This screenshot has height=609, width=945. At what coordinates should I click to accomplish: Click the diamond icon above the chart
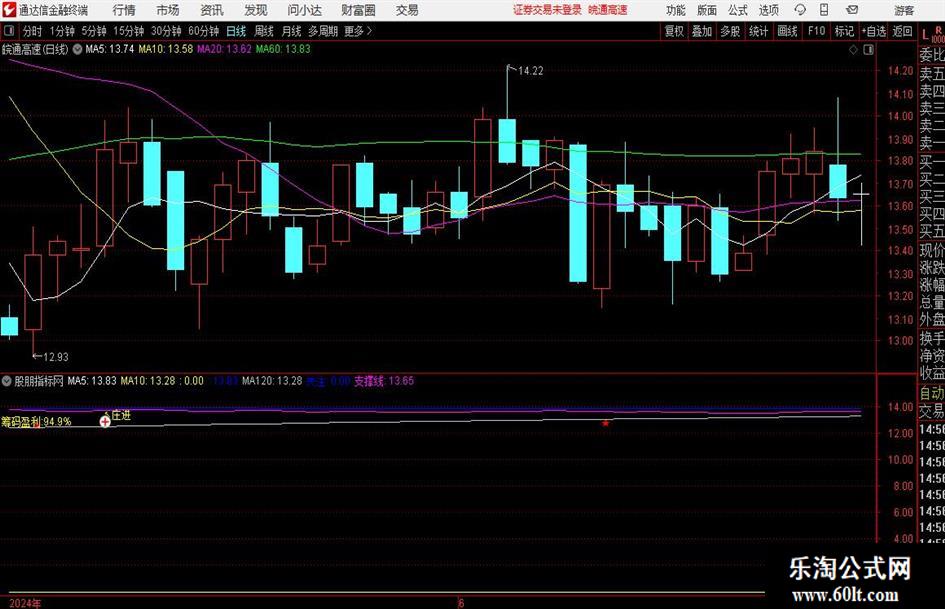pos(853,50)
